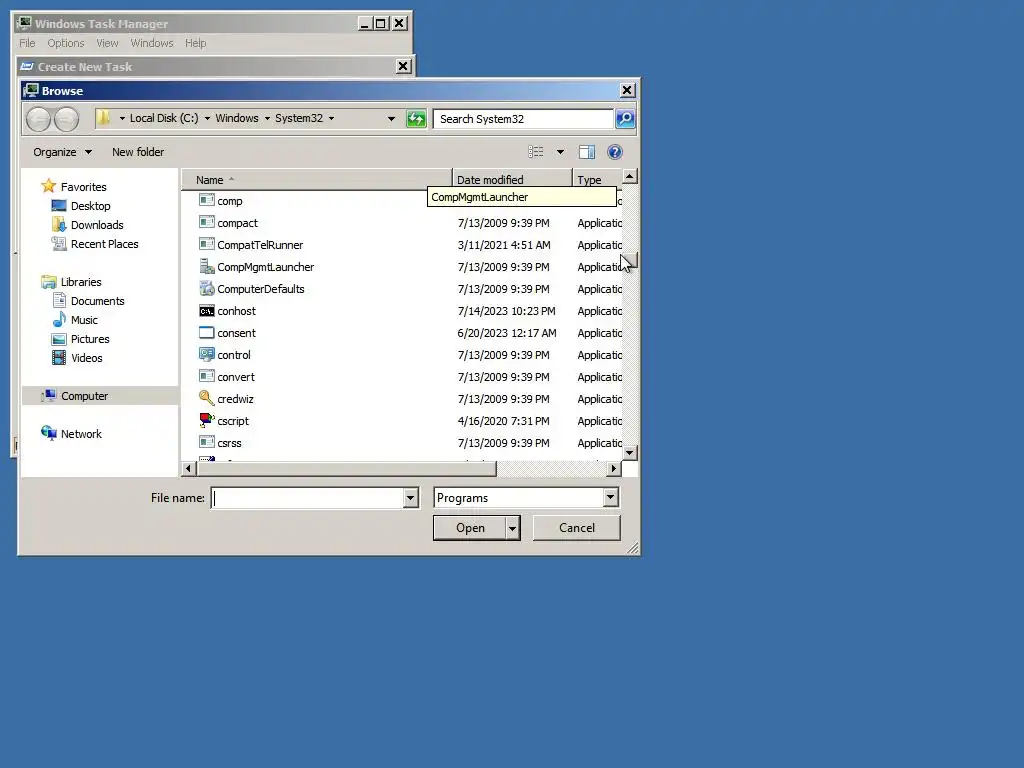1024x768 pixels.
Task: Select the CompatTelRunner file icon
Action: 206,245
